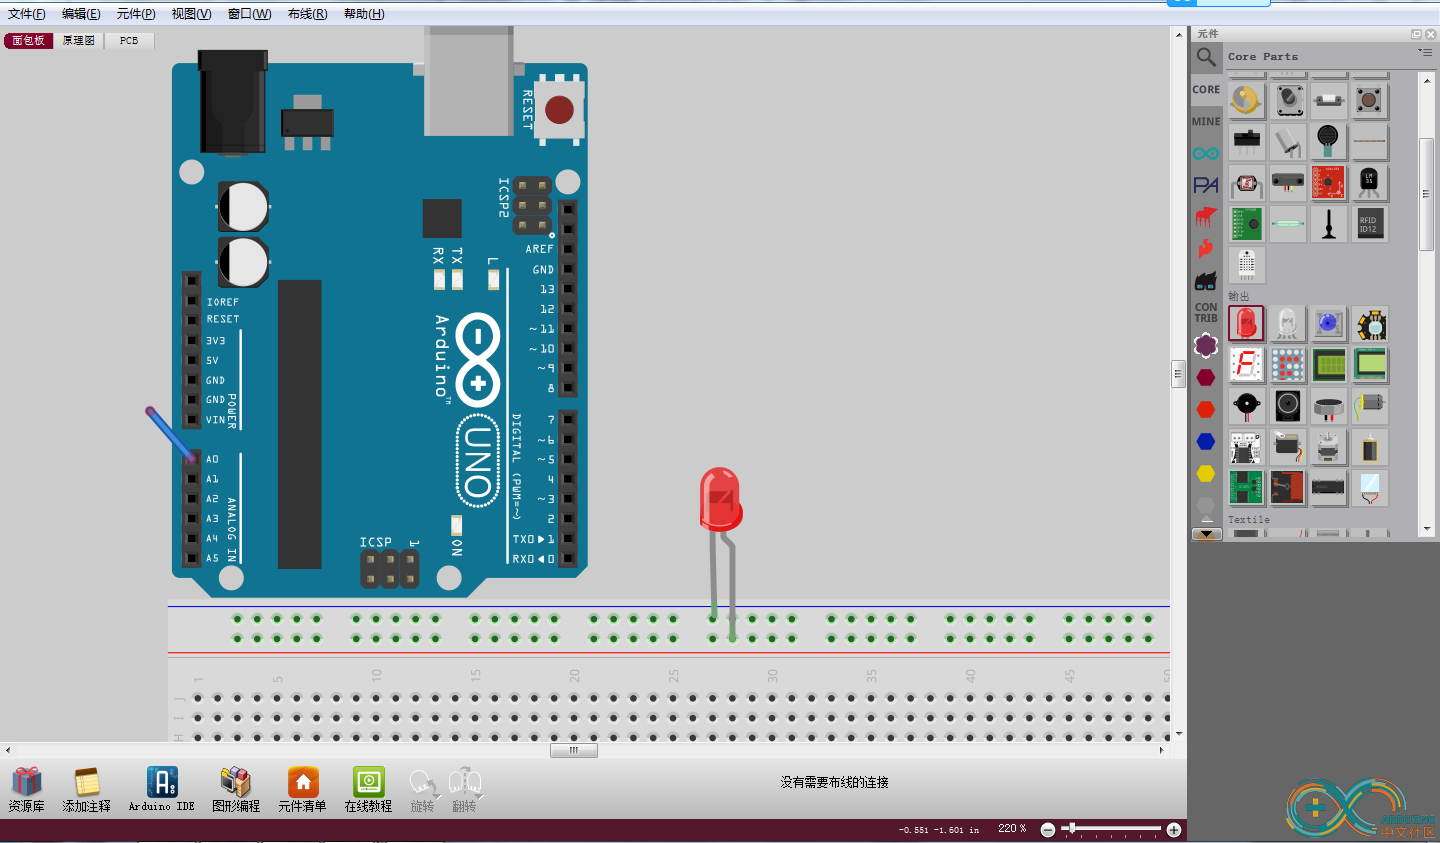1440x843 pixels.
Task: Expand more bins with the down-arrow button
Action: 1206,534
